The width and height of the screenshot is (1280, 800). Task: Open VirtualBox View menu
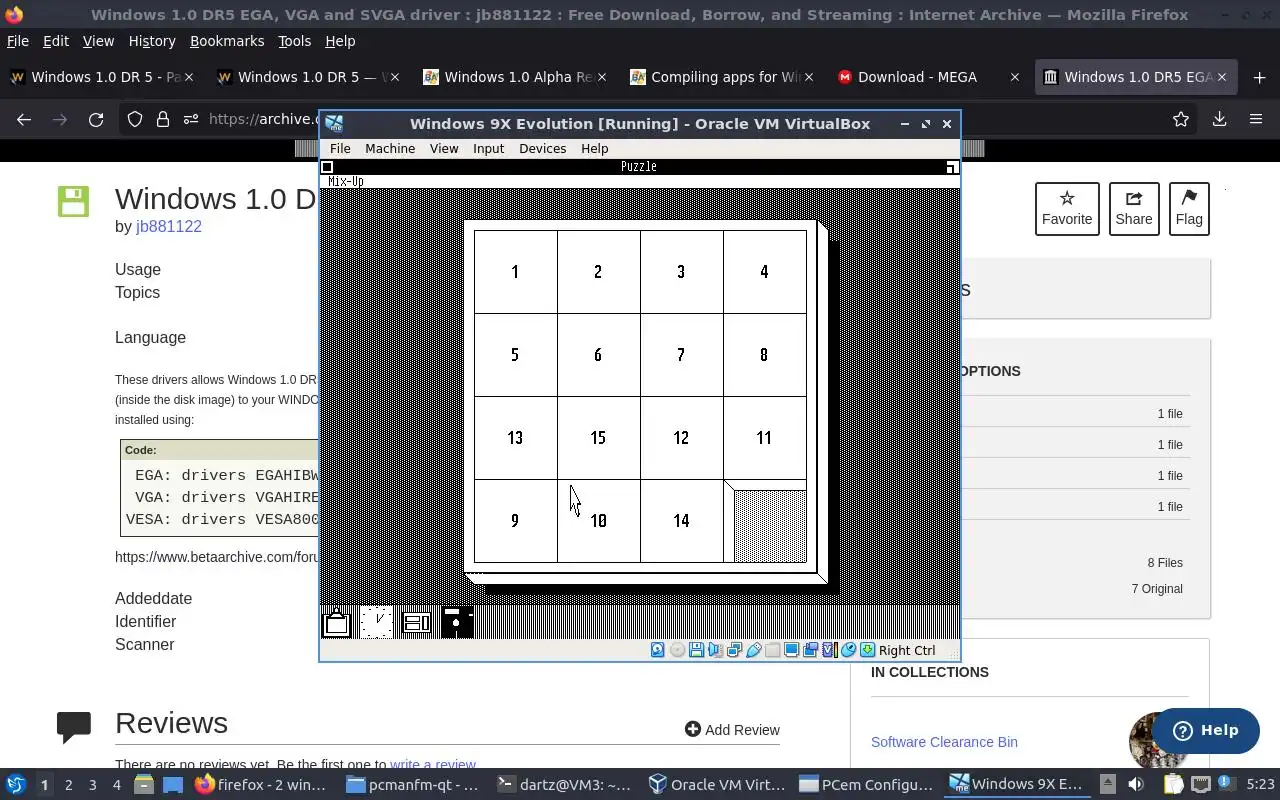[444, 148]
